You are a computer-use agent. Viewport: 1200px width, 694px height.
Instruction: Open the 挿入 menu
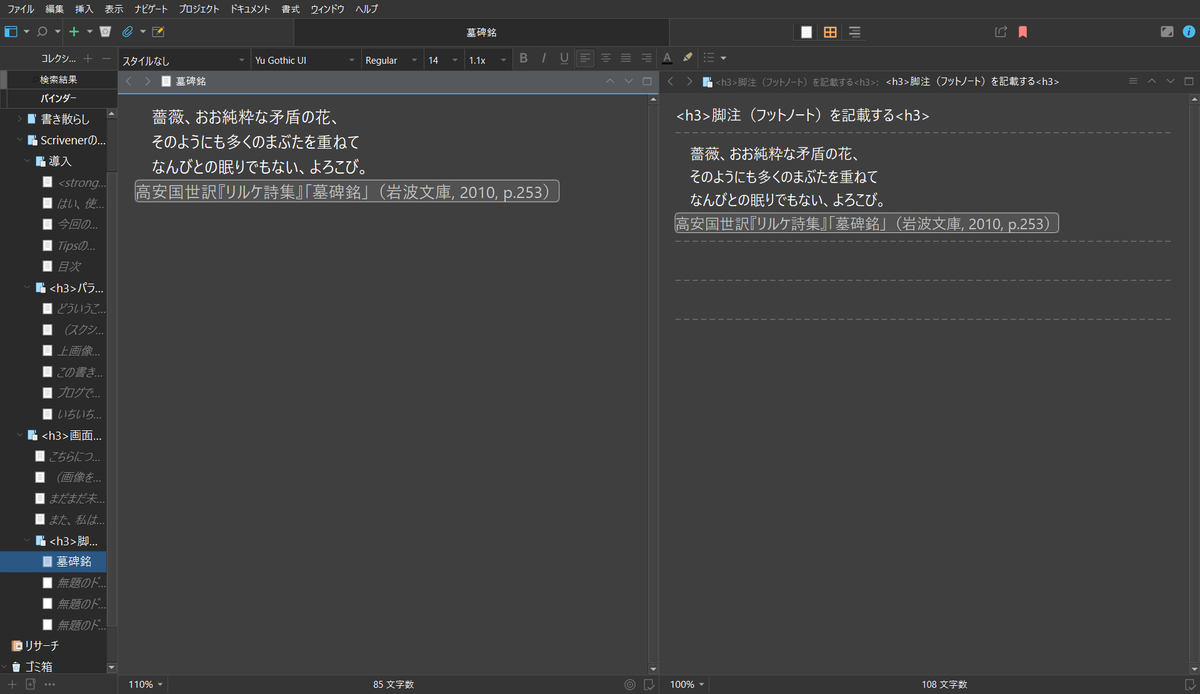(84, 8)
